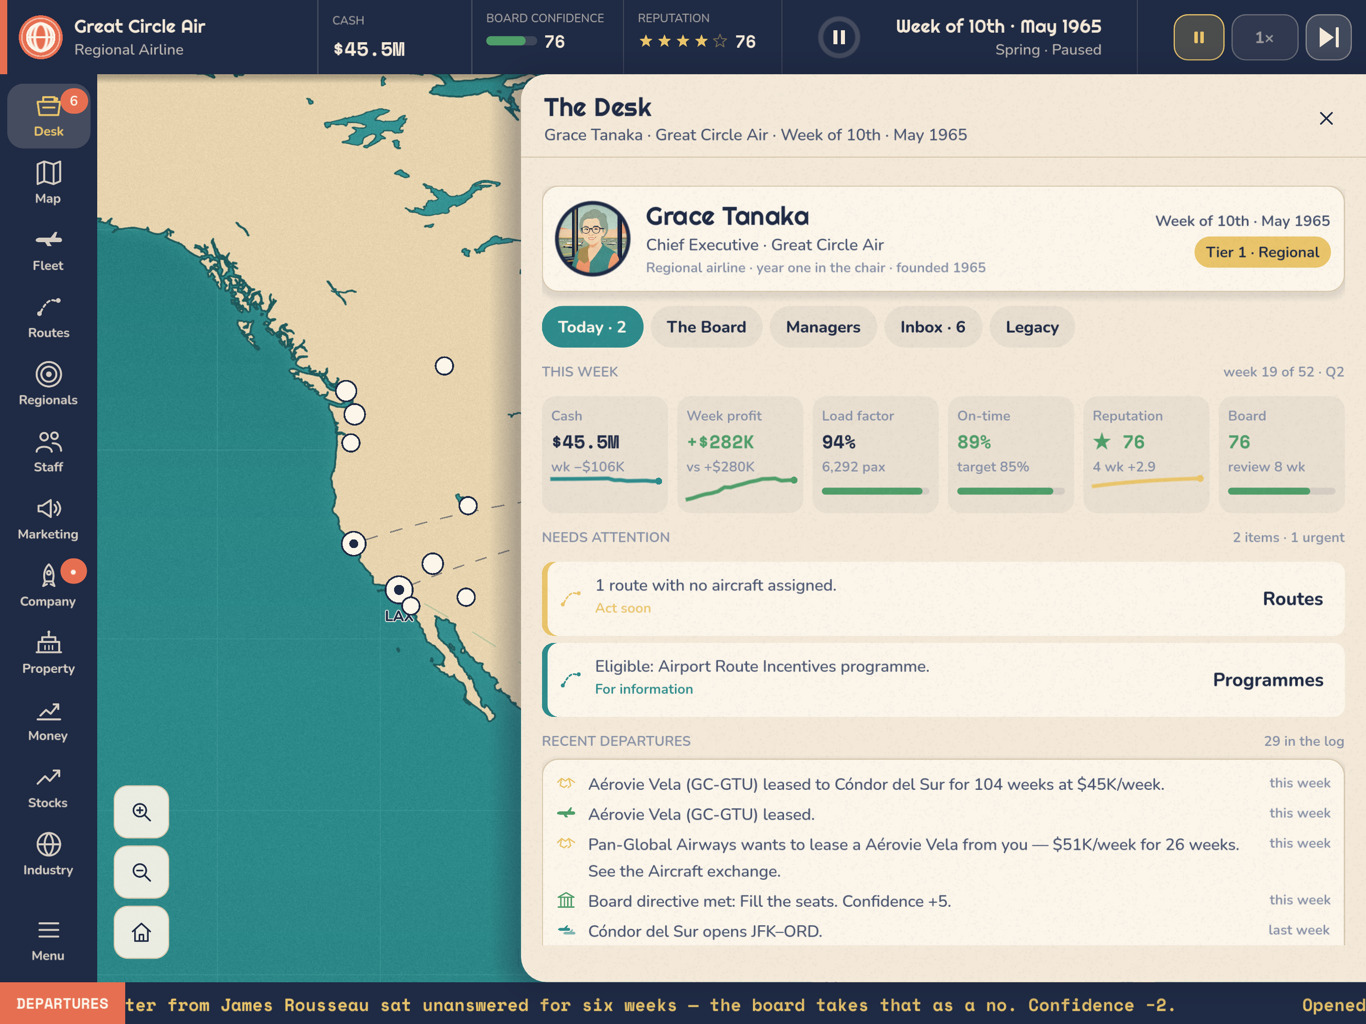Click the Tier 1 · Regional badge
The height and width of the screenshot is (1024, 1366).
[x=1262, y=252]
